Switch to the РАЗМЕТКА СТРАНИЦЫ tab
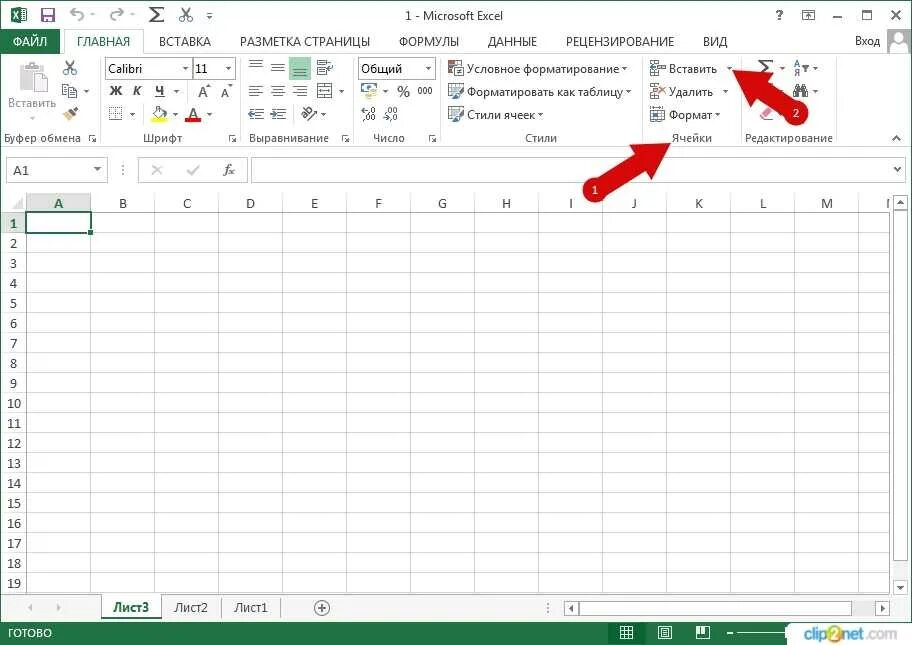The width and height of the screenshot is (912, 645). coord(305,41)
